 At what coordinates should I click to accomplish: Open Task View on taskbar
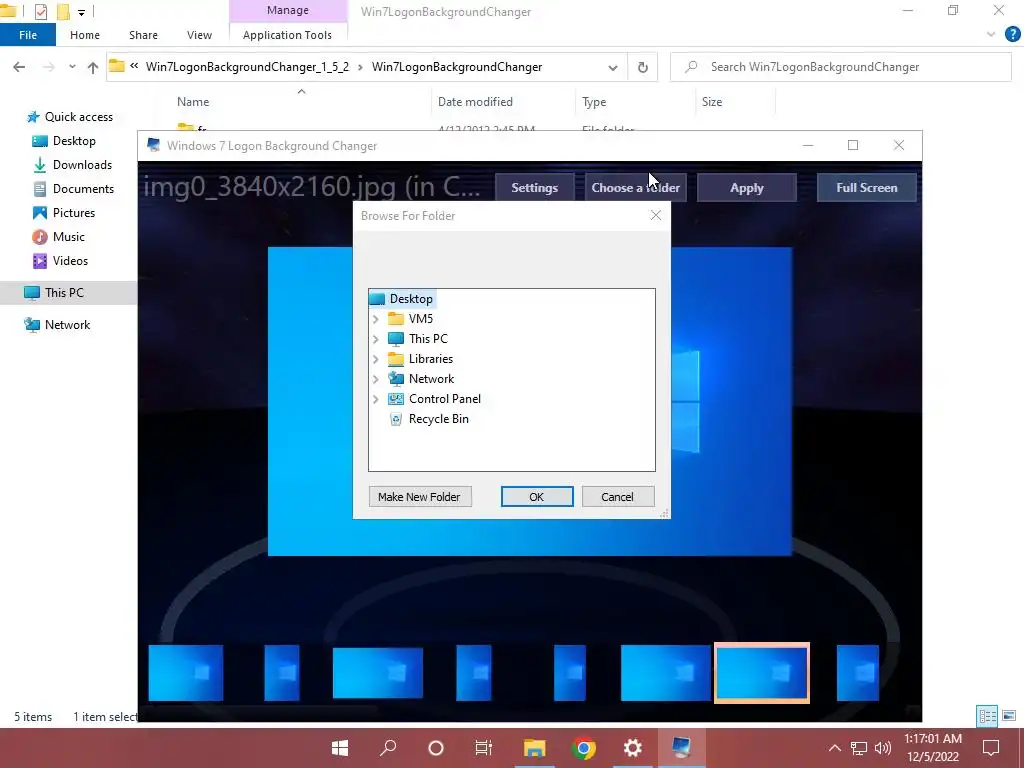tap(484, 748)
